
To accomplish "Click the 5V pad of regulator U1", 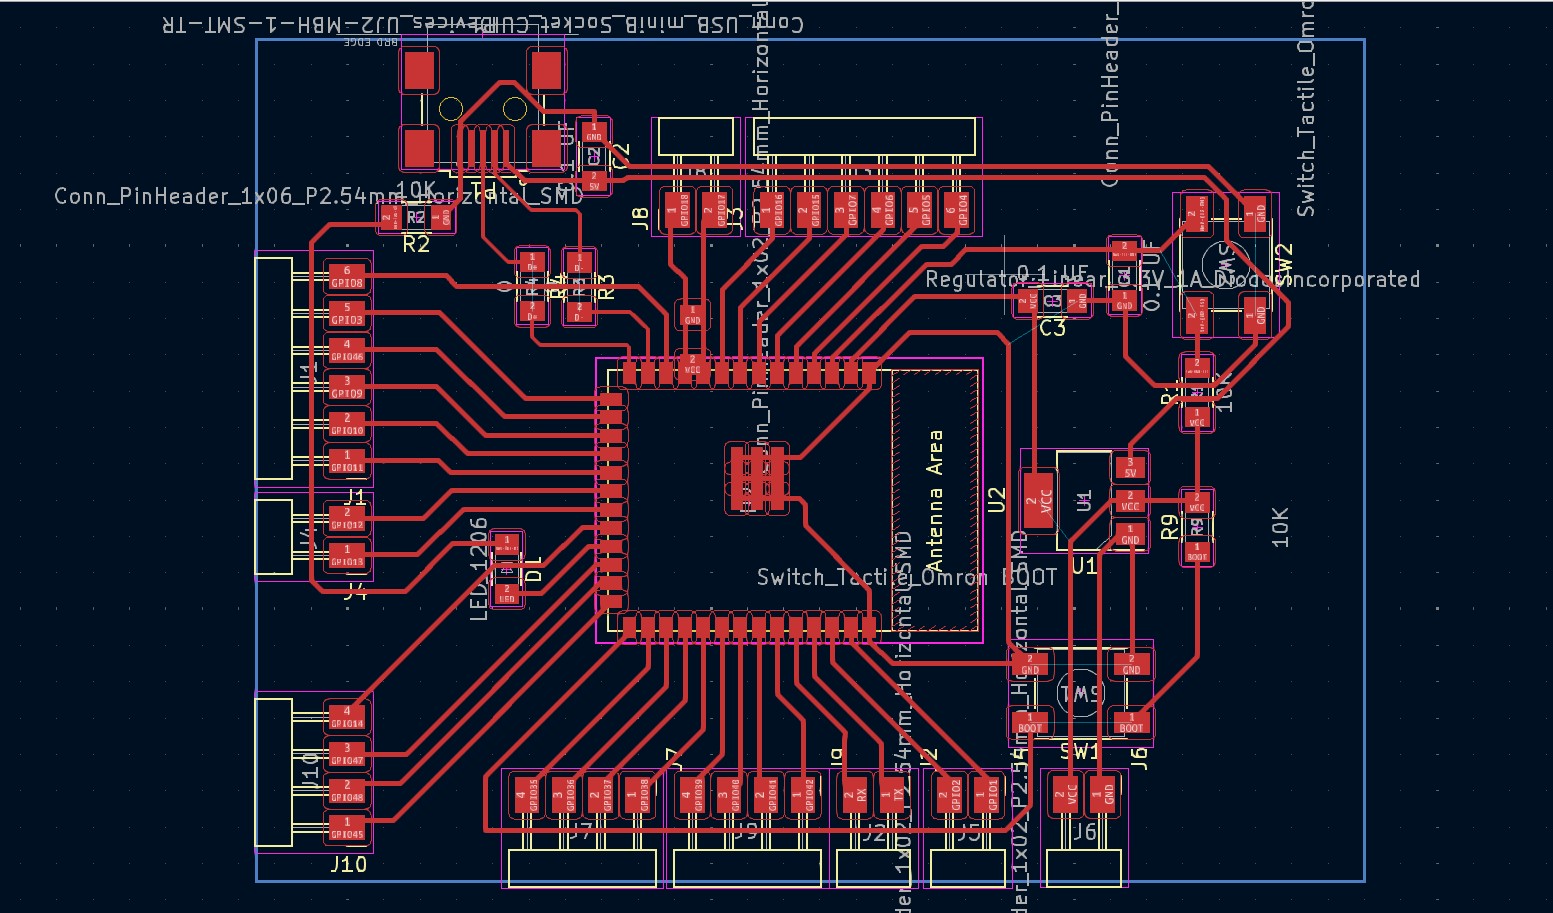I will (1130, 467).
